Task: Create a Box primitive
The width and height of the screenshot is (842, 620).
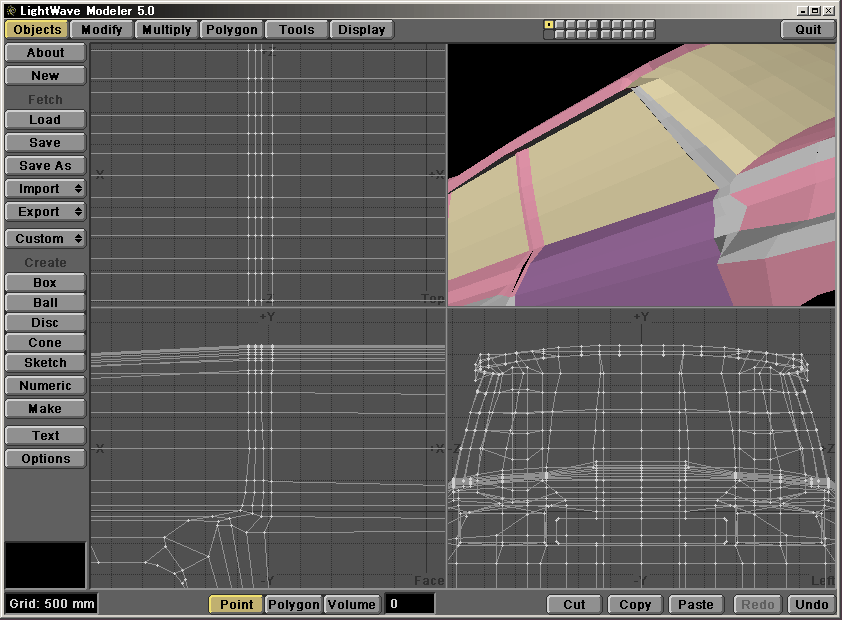Action: (x=45, y=283)
